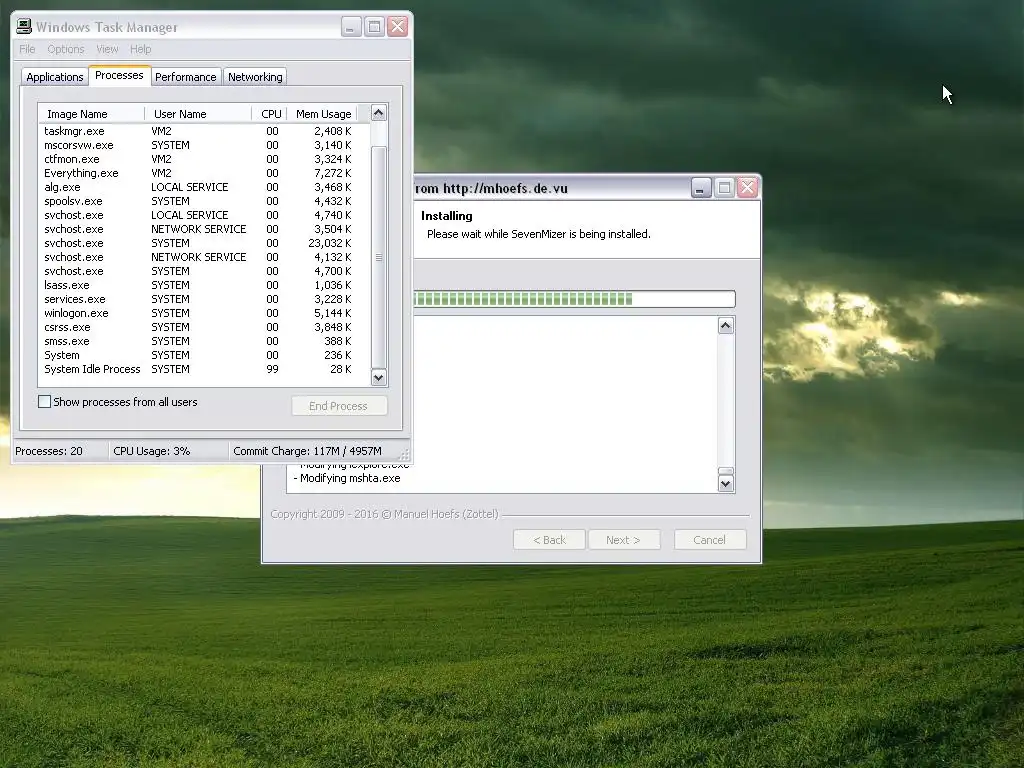Select csrss.exe process row
Viewport: 1024px width, 768px height.
(x=204, y=327)
